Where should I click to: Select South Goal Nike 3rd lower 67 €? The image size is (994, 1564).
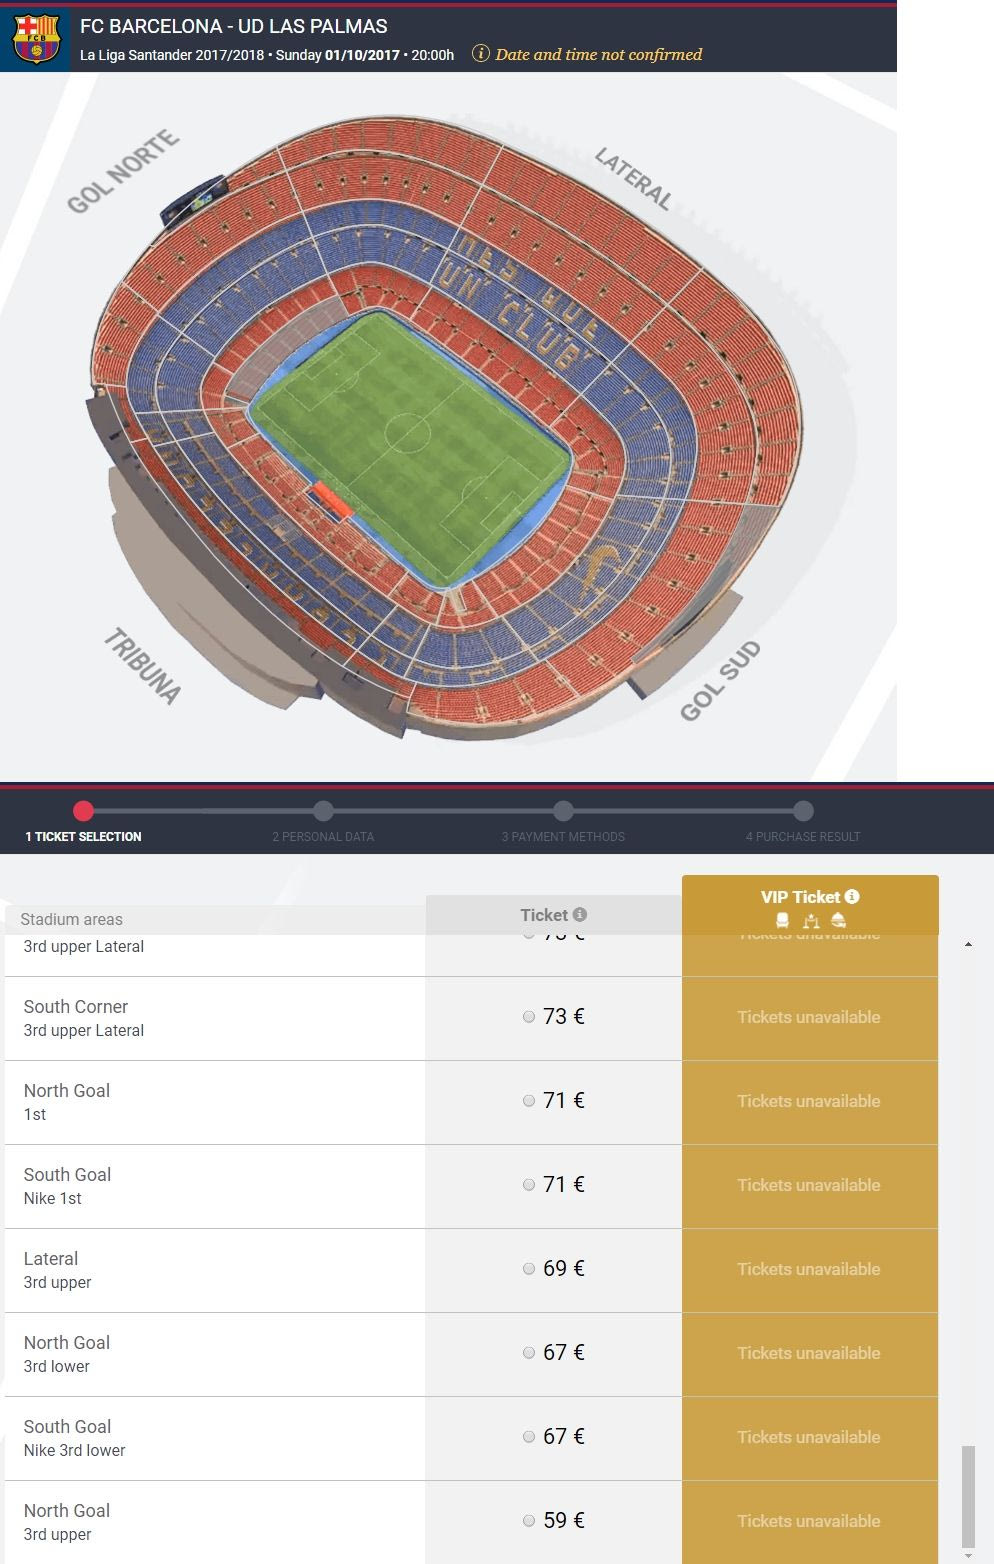point(529,1437)
